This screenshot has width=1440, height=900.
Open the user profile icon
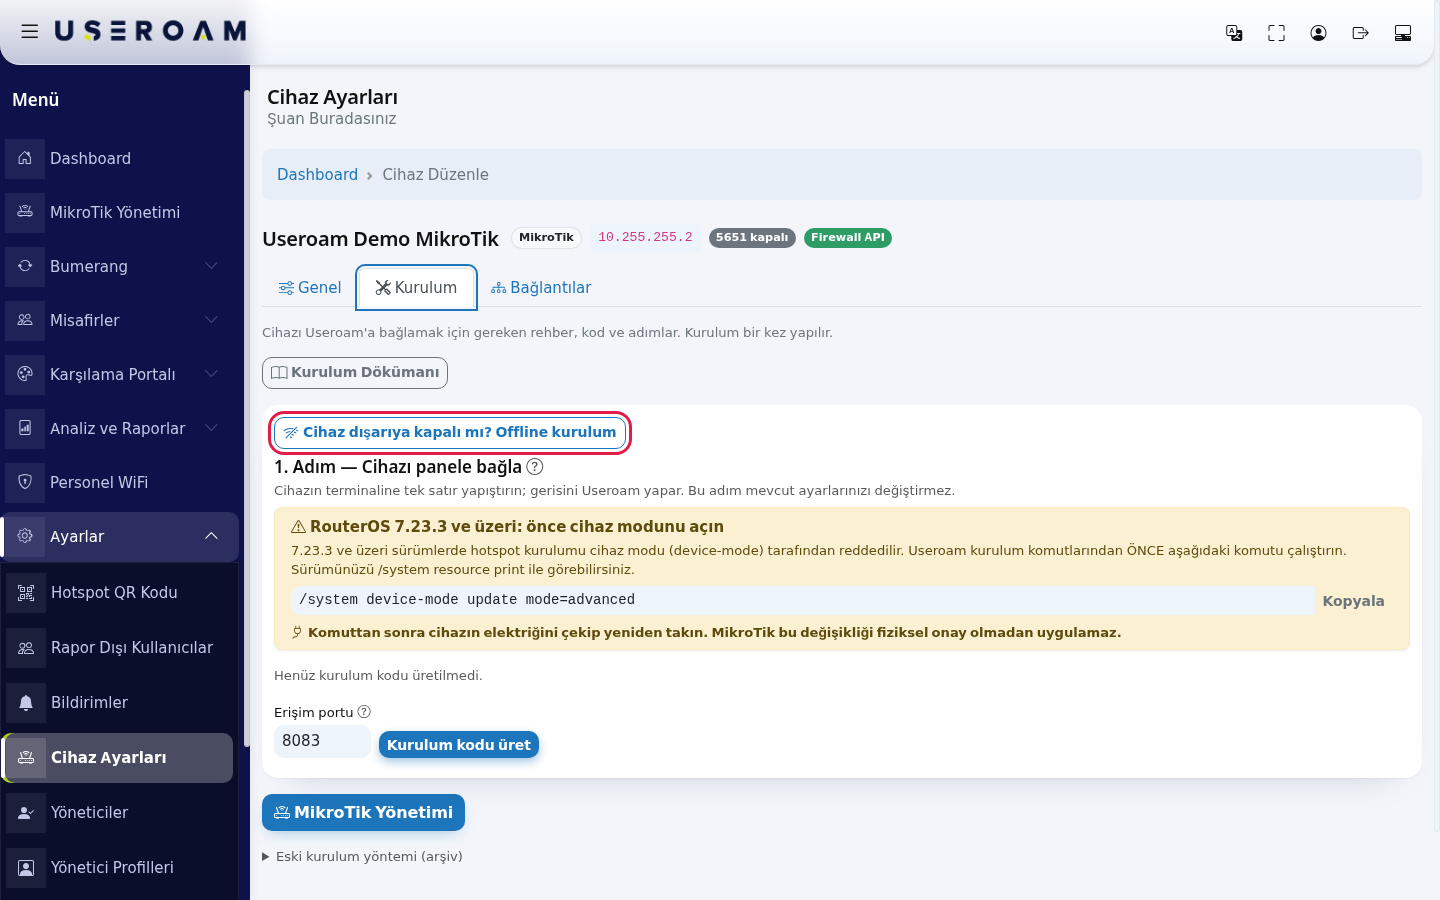point(1318,33)
